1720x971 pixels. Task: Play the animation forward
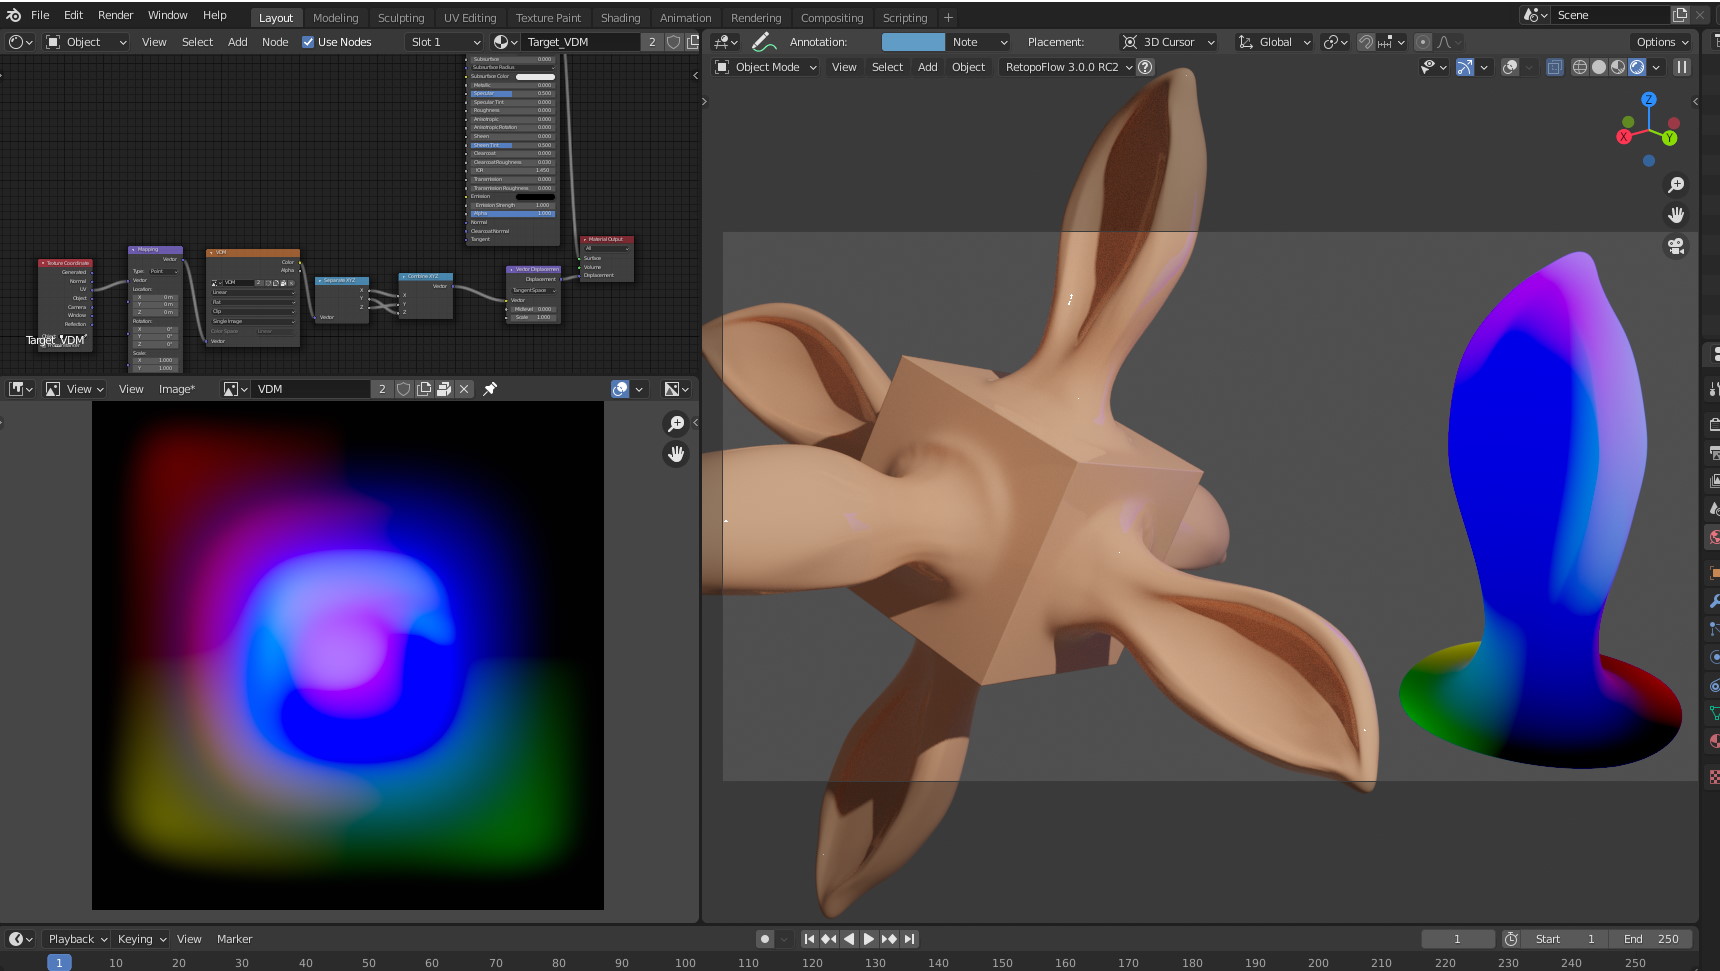[869, 939]
